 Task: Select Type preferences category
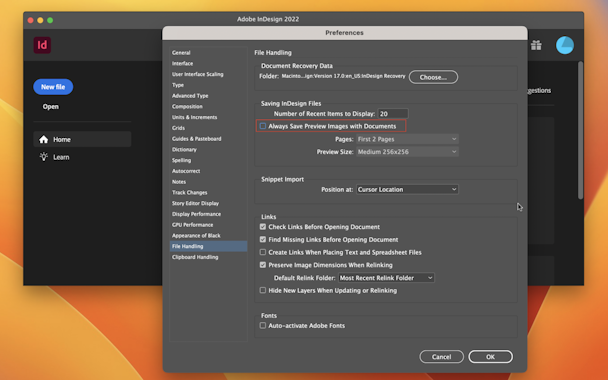[178, 85]
